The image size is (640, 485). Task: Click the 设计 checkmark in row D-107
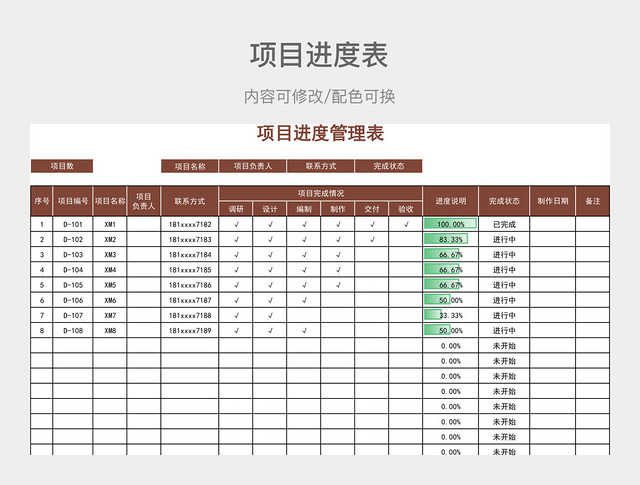[270, 316]
